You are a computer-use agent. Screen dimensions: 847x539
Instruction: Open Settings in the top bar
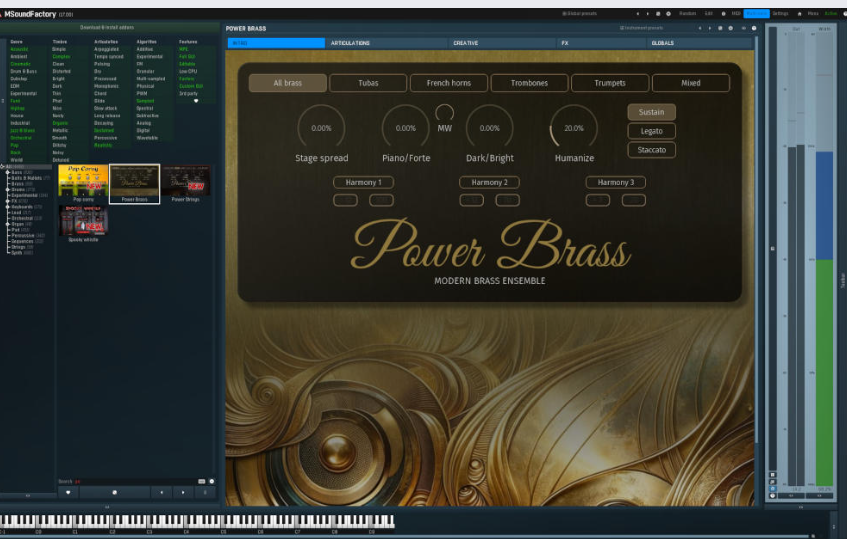[780, 14]
